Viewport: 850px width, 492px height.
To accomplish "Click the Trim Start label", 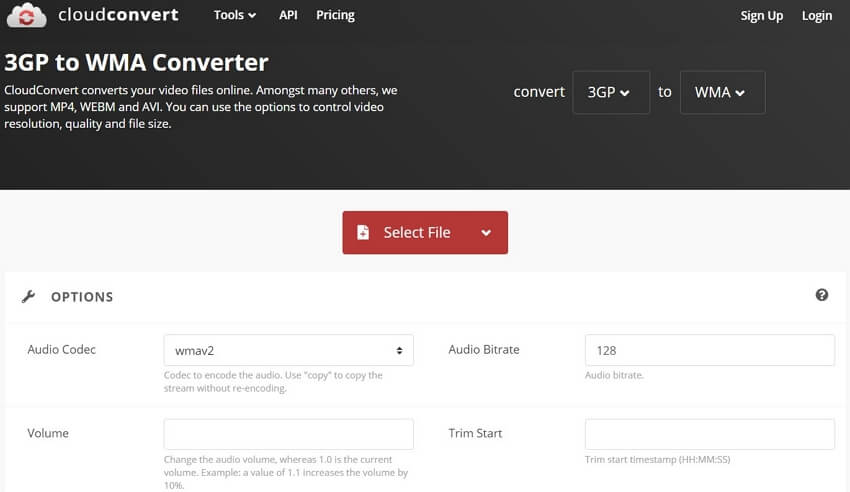I will coord(475,433).
